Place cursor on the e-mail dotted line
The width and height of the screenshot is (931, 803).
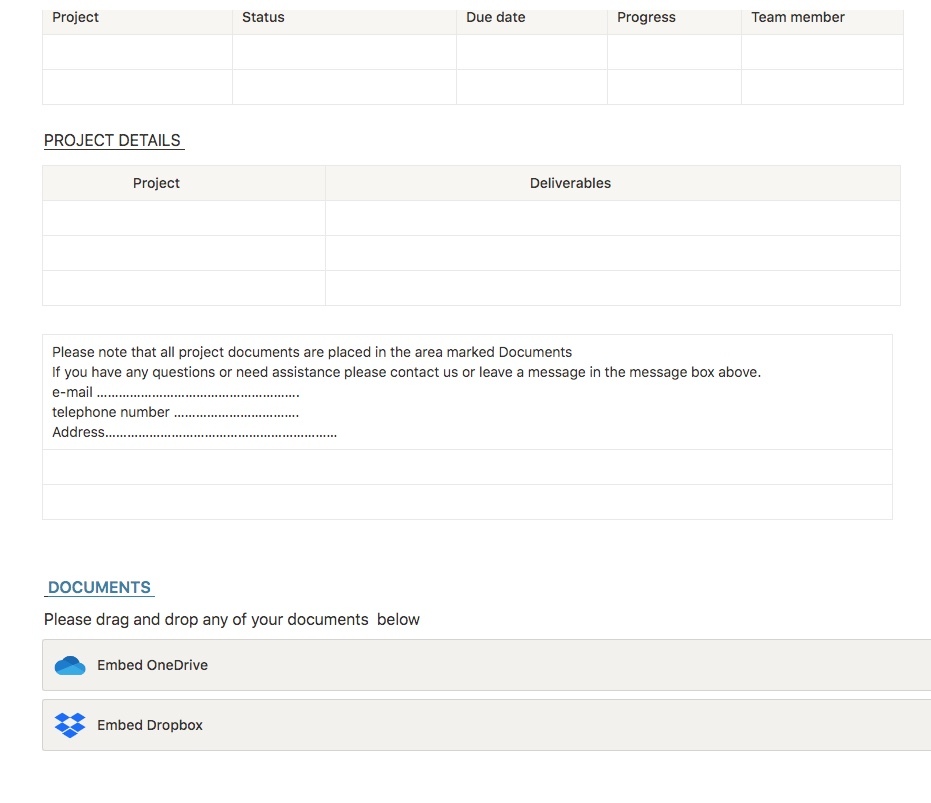(x=198, y=392)
